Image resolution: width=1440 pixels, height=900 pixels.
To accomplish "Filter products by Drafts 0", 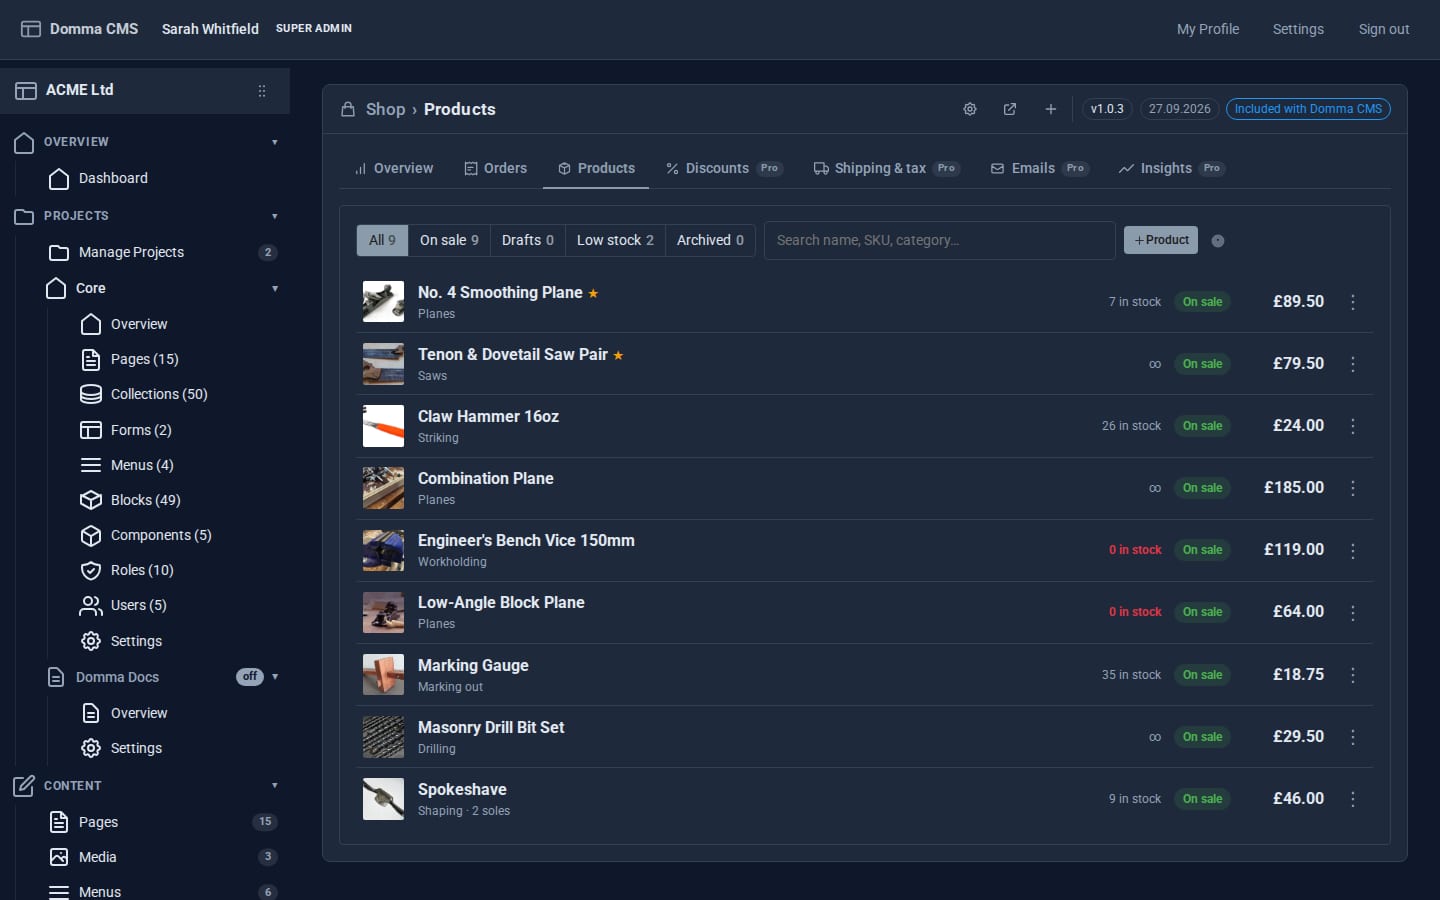I will (527, 240).
